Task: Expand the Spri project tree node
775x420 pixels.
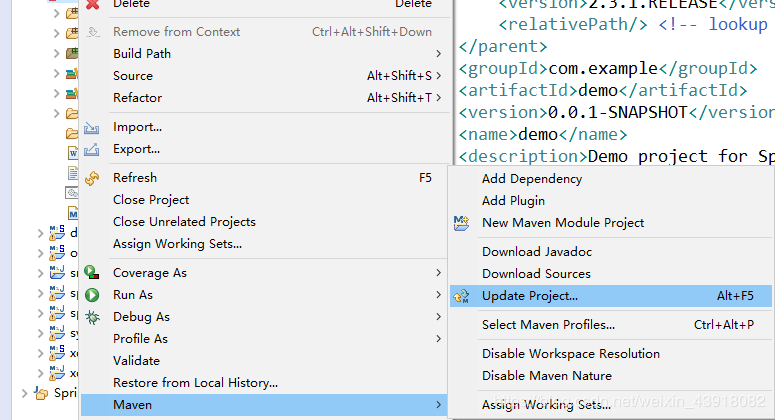Action: [26, 393]
